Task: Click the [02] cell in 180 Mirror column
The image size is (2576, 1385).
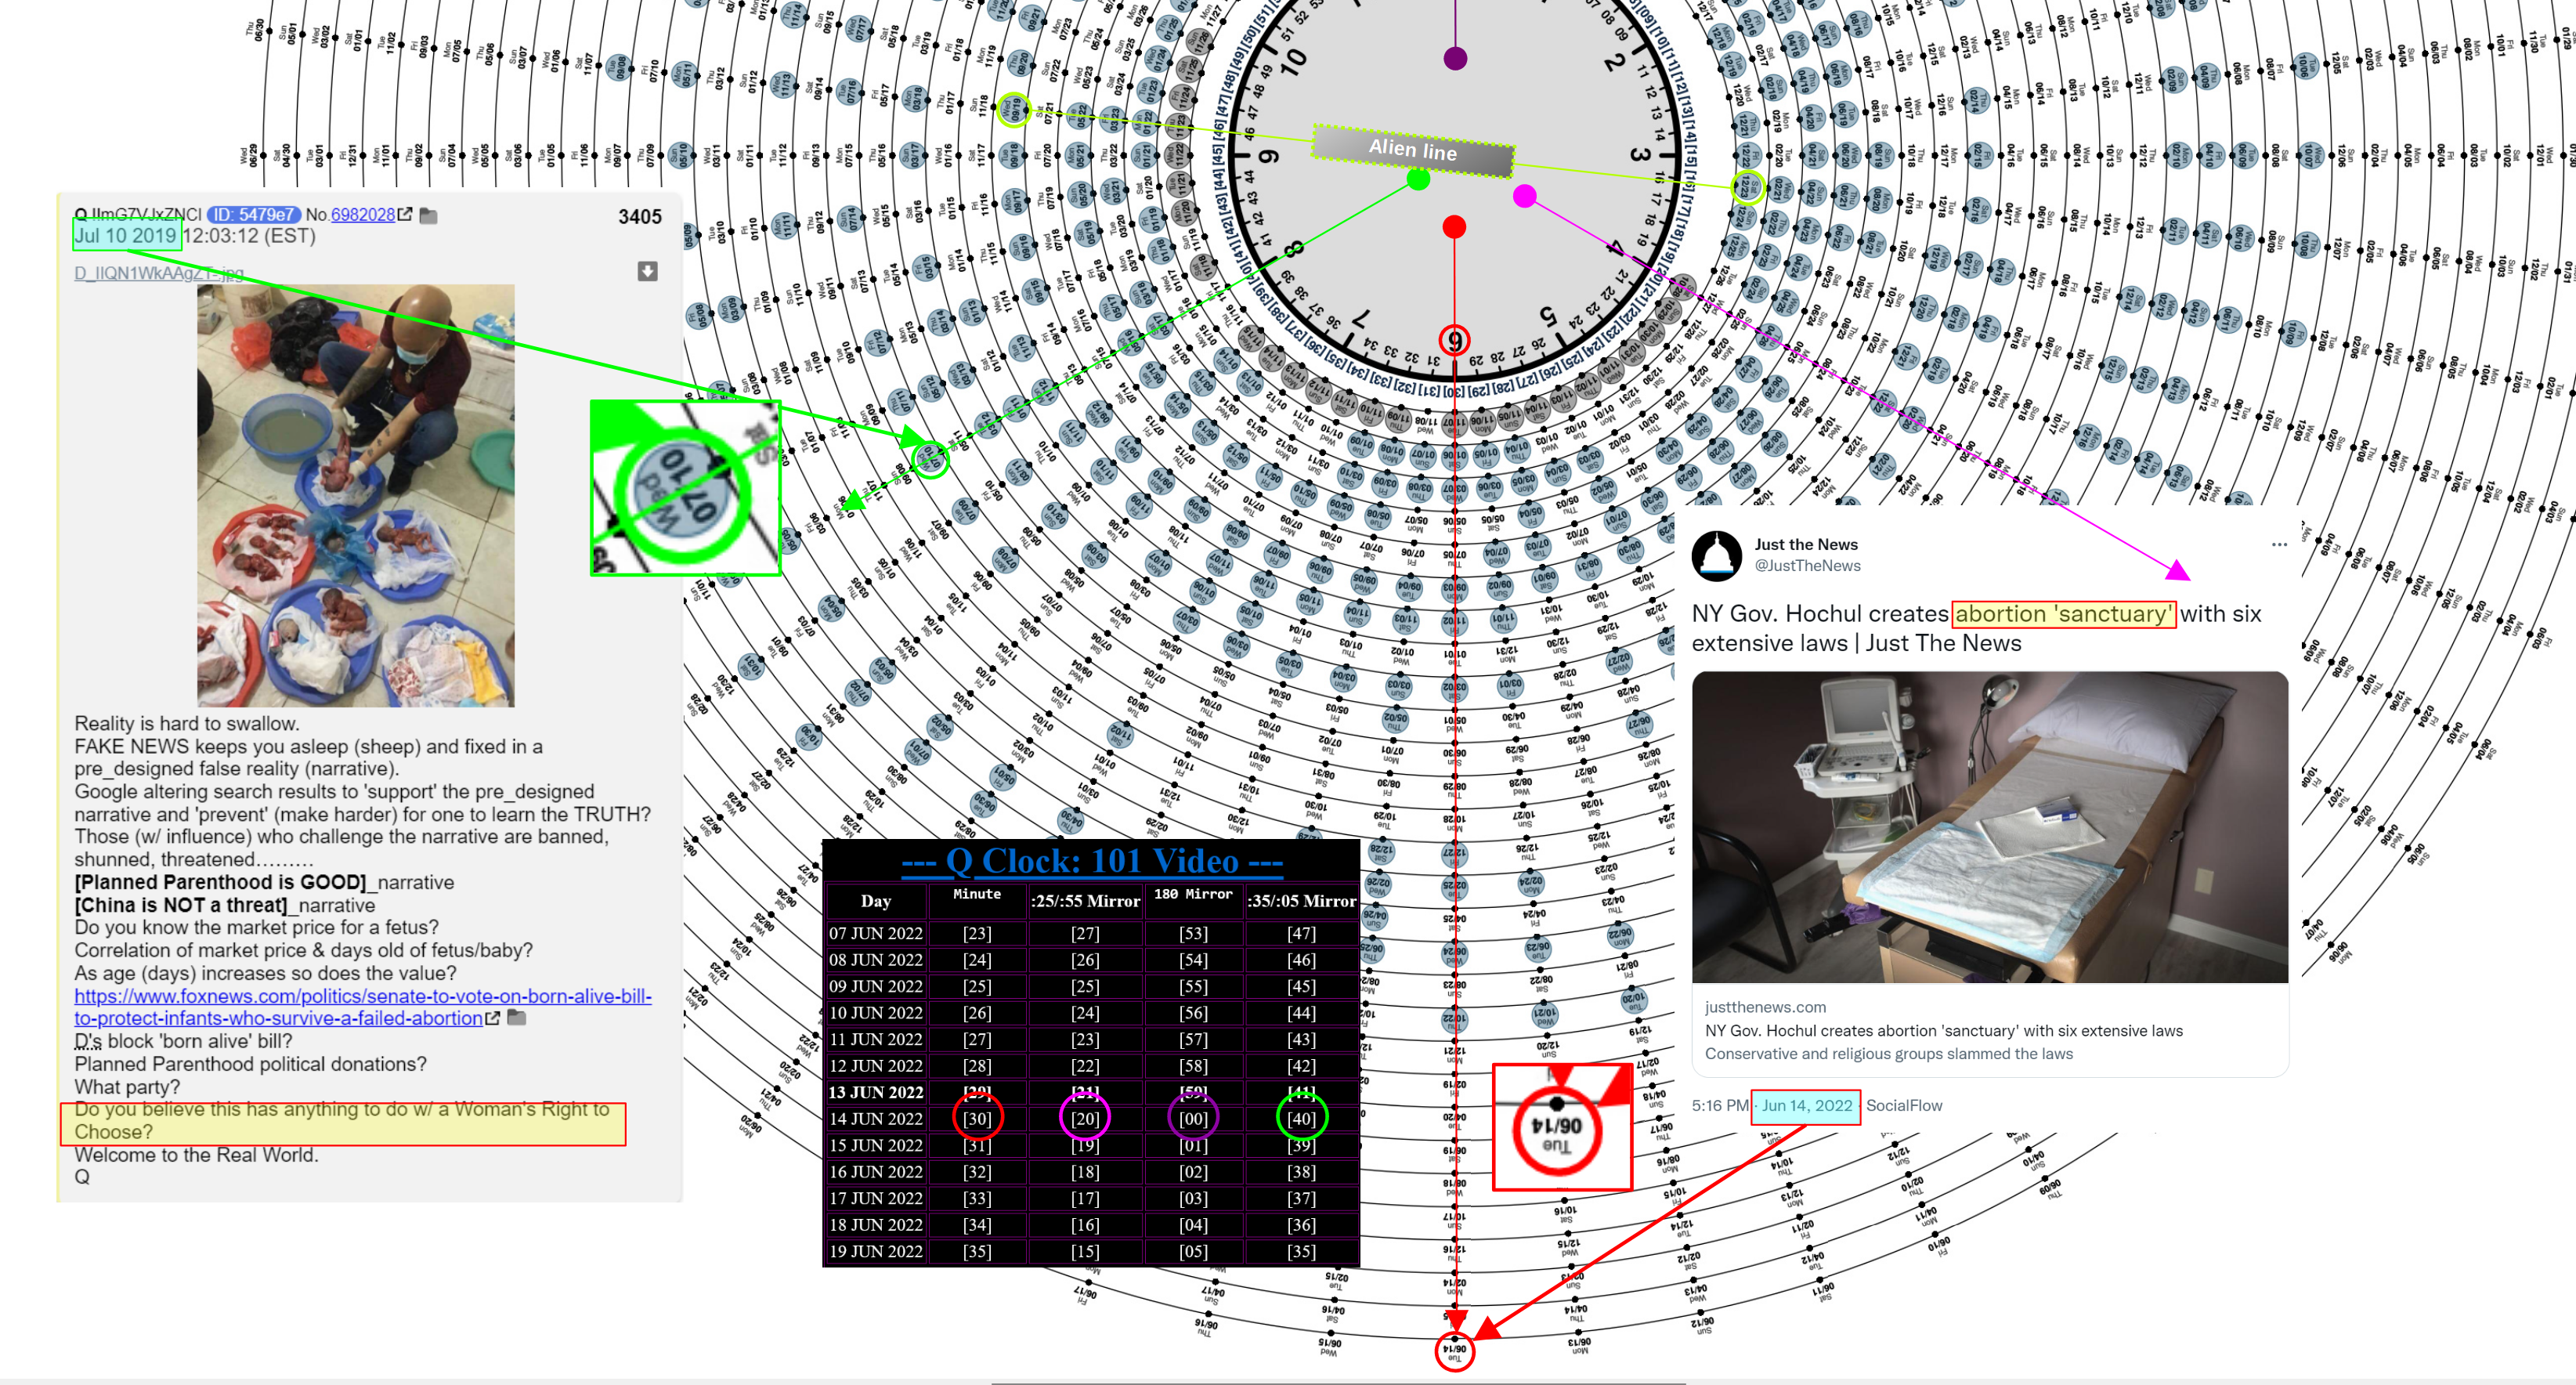Action: click(1193, 1172)
